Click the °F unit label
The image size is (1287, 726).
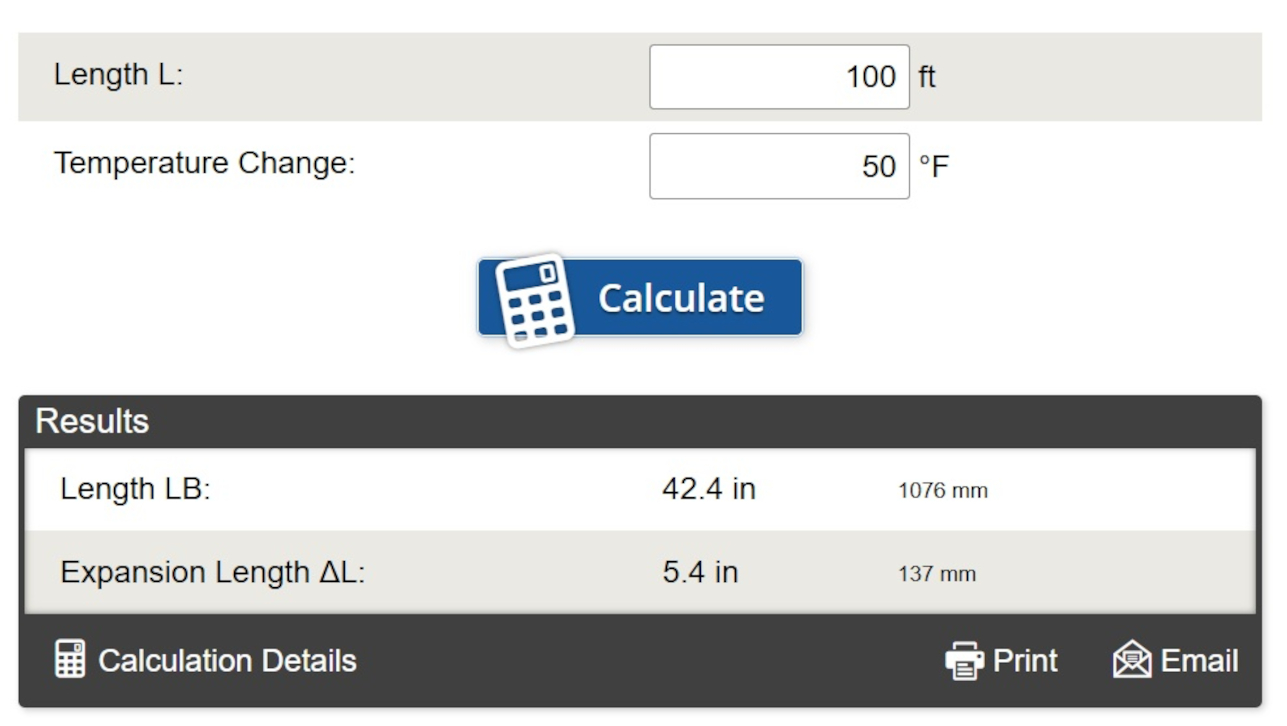tap(933, 166)
